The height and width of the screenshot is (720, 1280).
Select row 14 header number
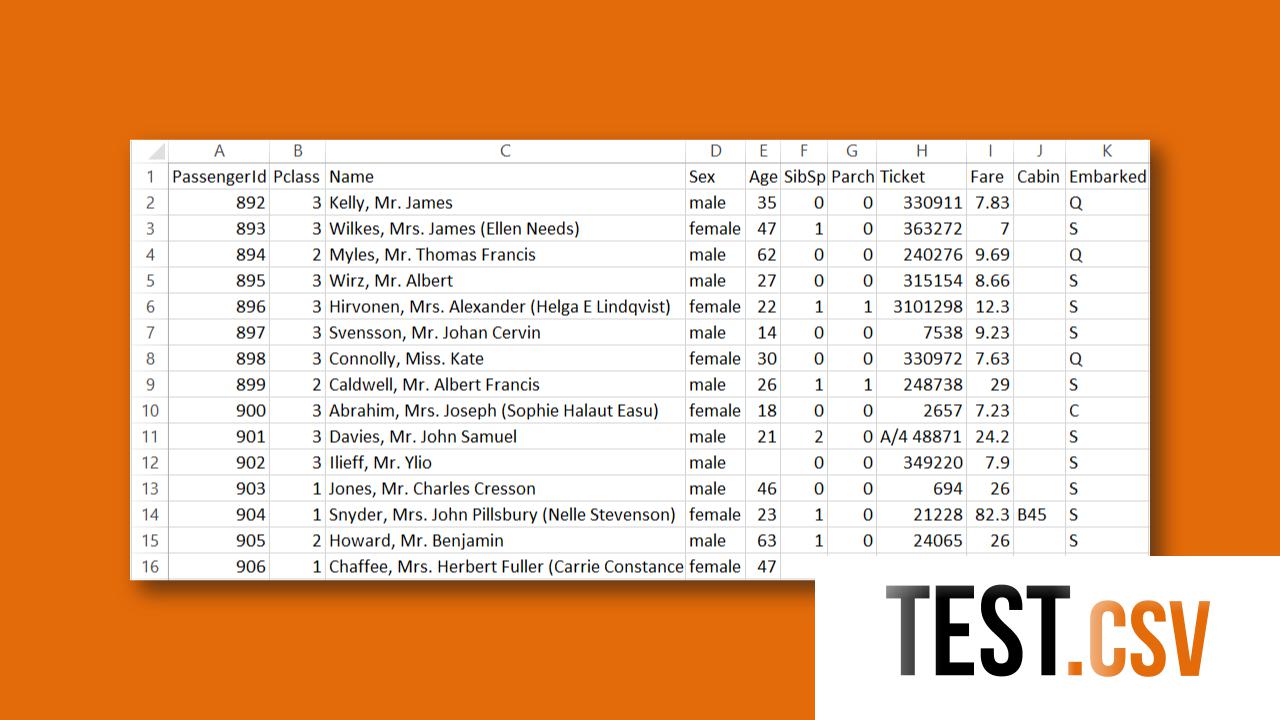[x=149, y=514]
